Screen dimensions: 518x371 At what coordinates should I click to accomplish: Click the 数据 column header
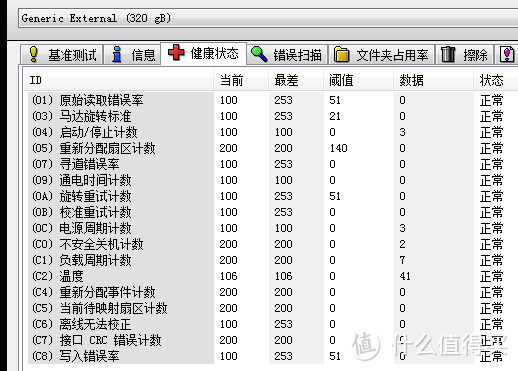[433, 80]
